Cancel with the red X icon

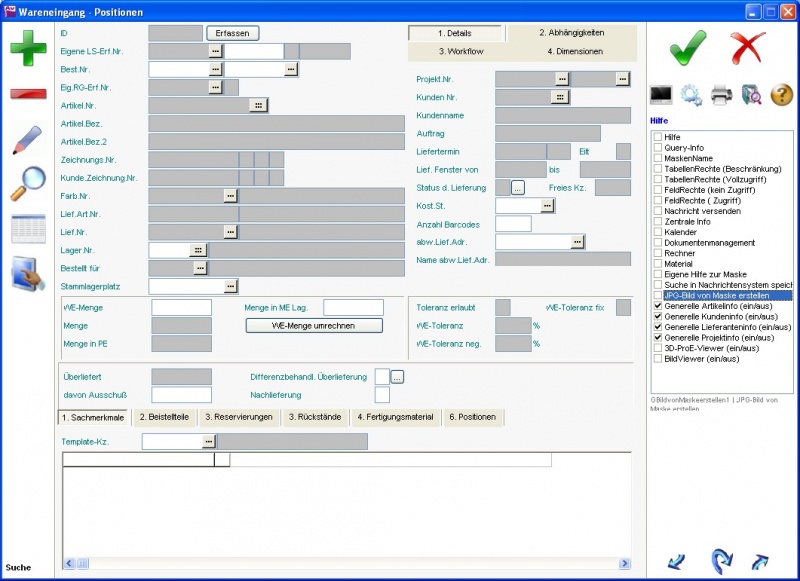[747, 46]
